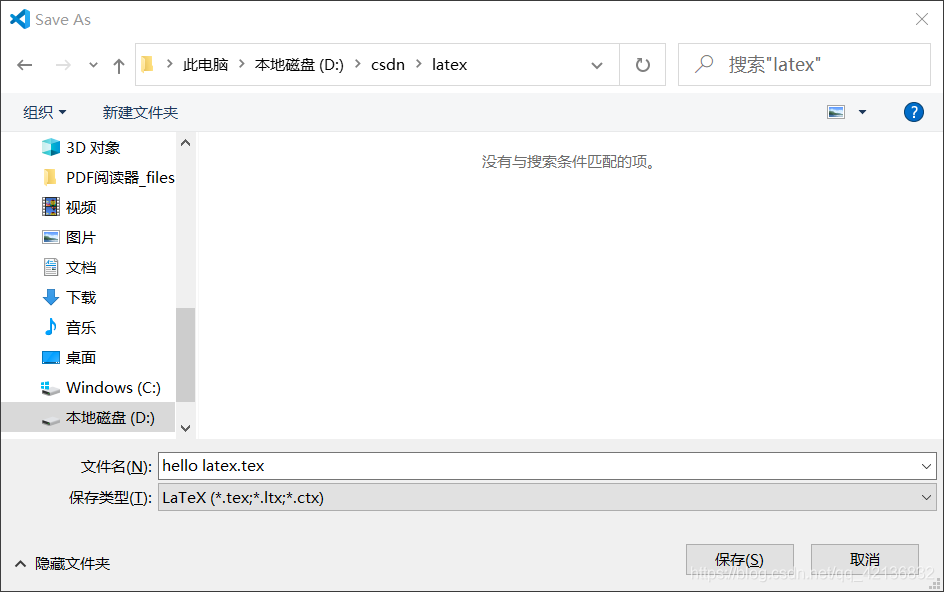
Task: Click the navigation pane scroll up arrow
Action: click(185, 143)
